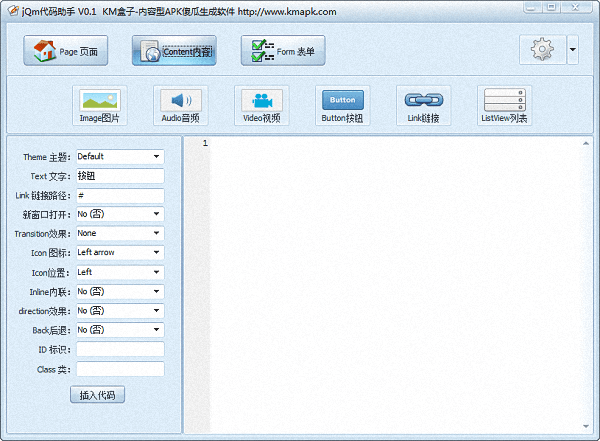Screen dimensions: 600x441
Task: Pick the Link链接 chain icon
Action: click(423, 101)
